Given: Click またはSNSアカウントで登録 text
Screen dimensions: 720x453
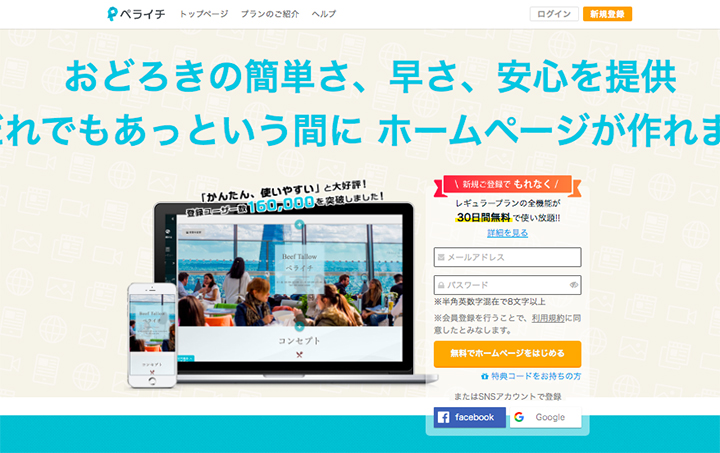Looking at the screenshot, I should [507, 397].
